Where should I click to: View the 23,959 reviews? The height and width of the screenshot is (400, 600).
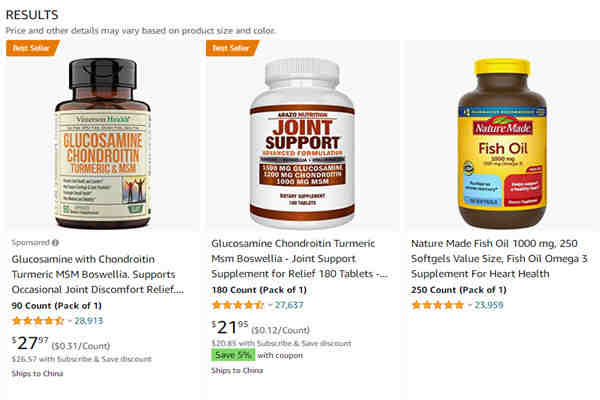(x=489, y=305)
